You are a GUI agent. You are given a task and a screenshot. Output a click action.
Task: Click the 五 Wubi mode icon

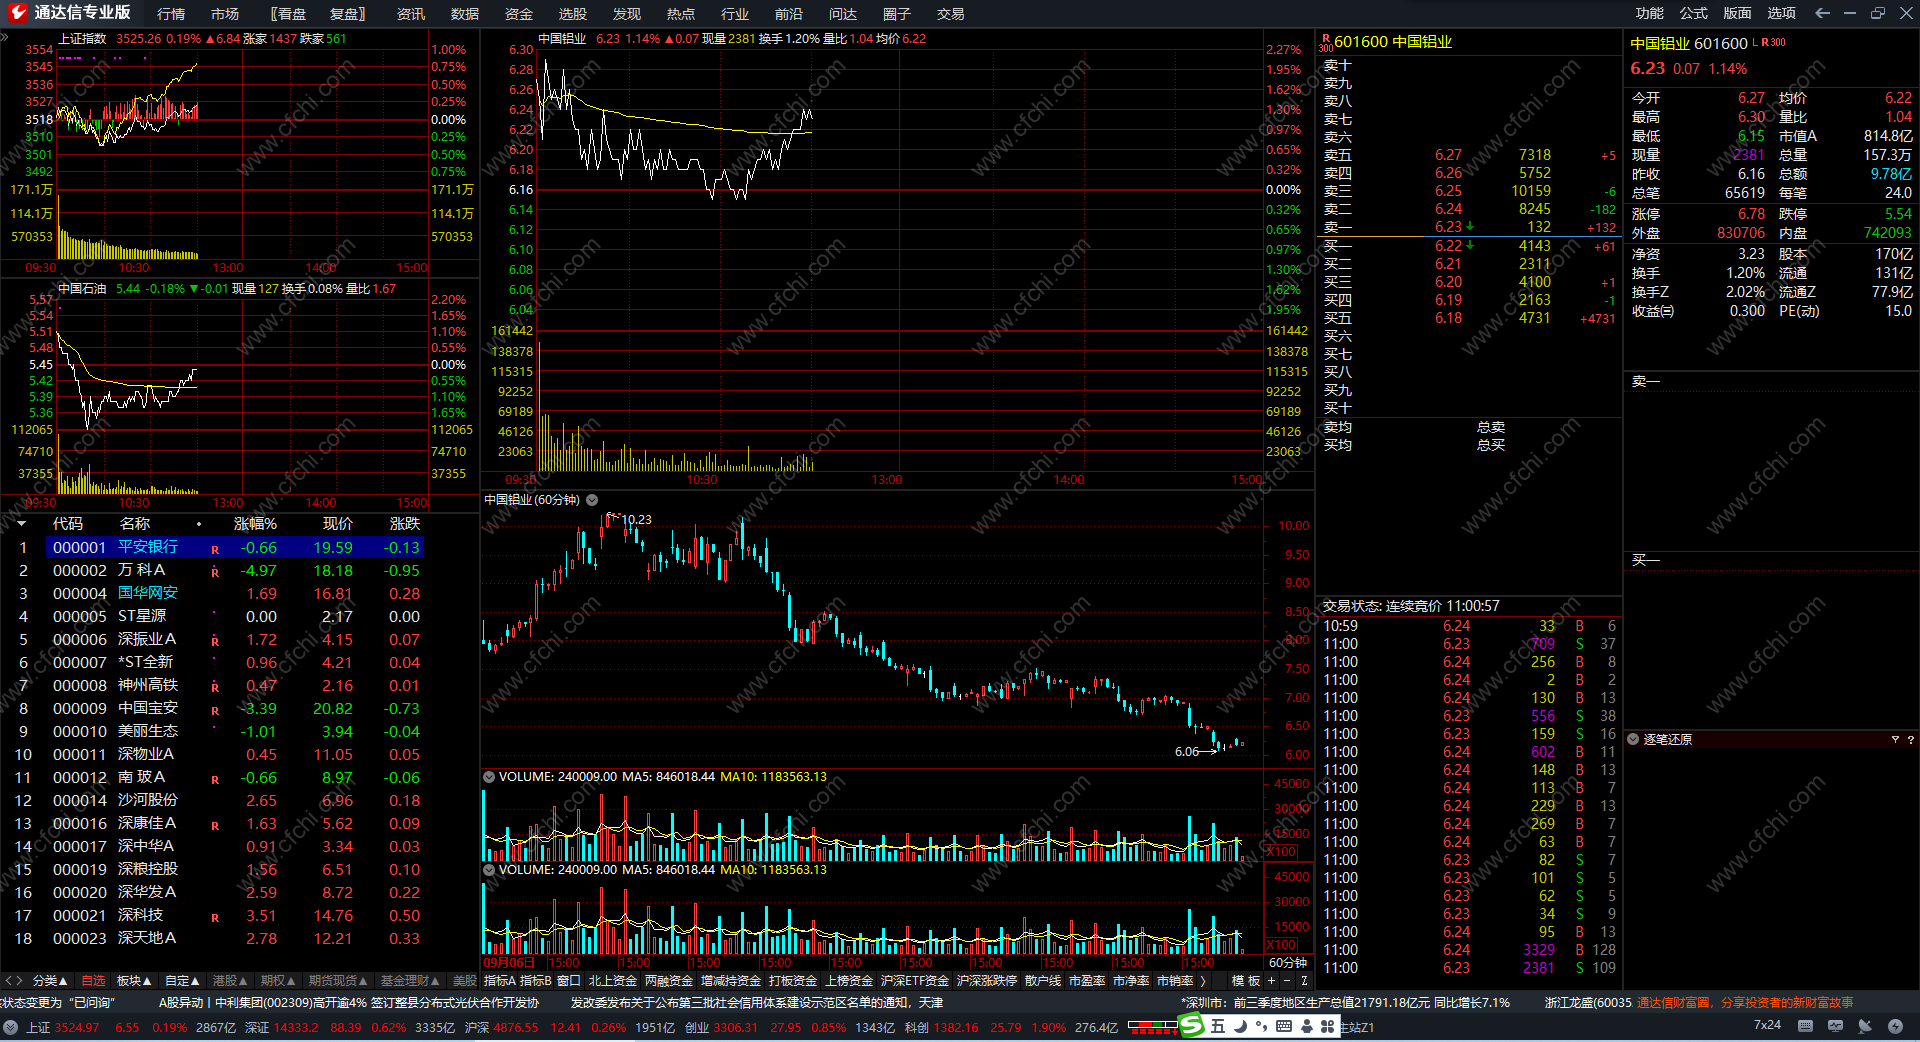pyautogui.click(x=1218, y=1026)
